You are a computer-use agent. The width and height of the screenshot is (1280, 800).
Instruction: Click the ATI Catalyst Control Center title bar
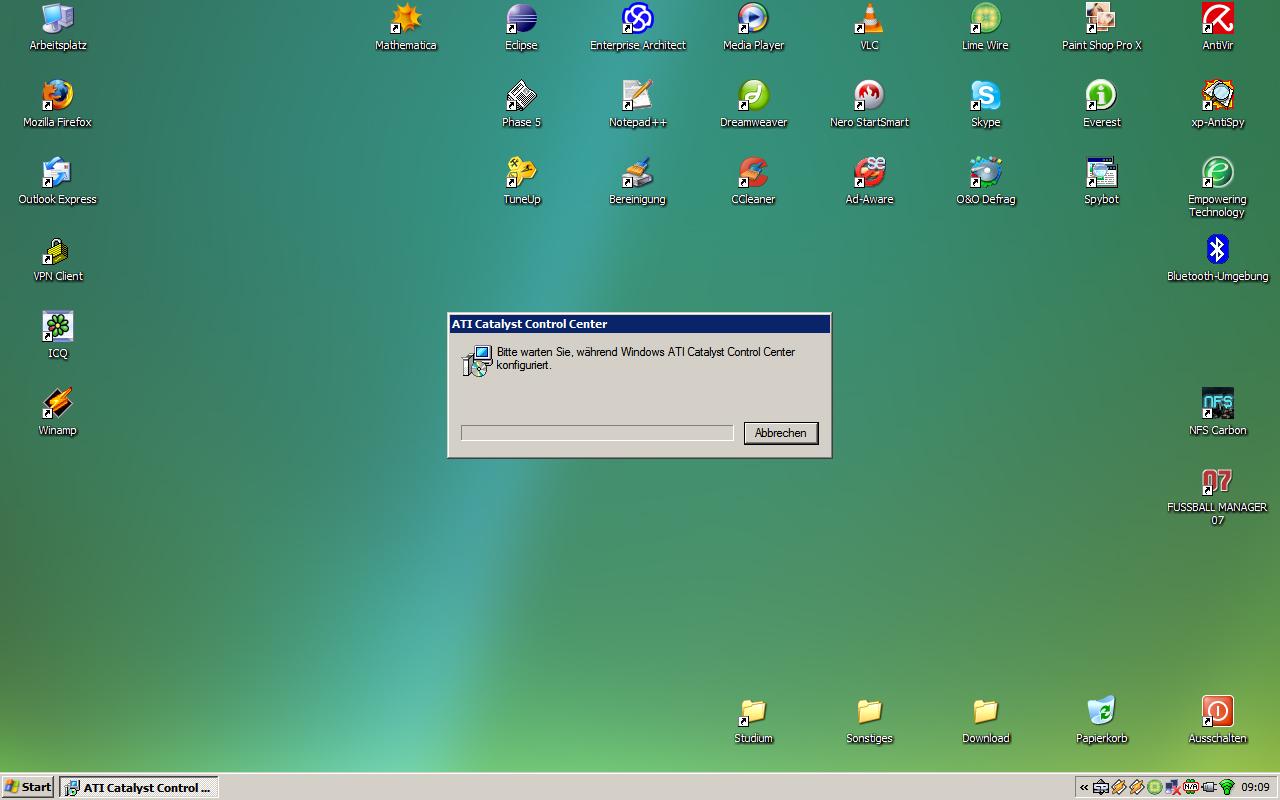[639, 324]
